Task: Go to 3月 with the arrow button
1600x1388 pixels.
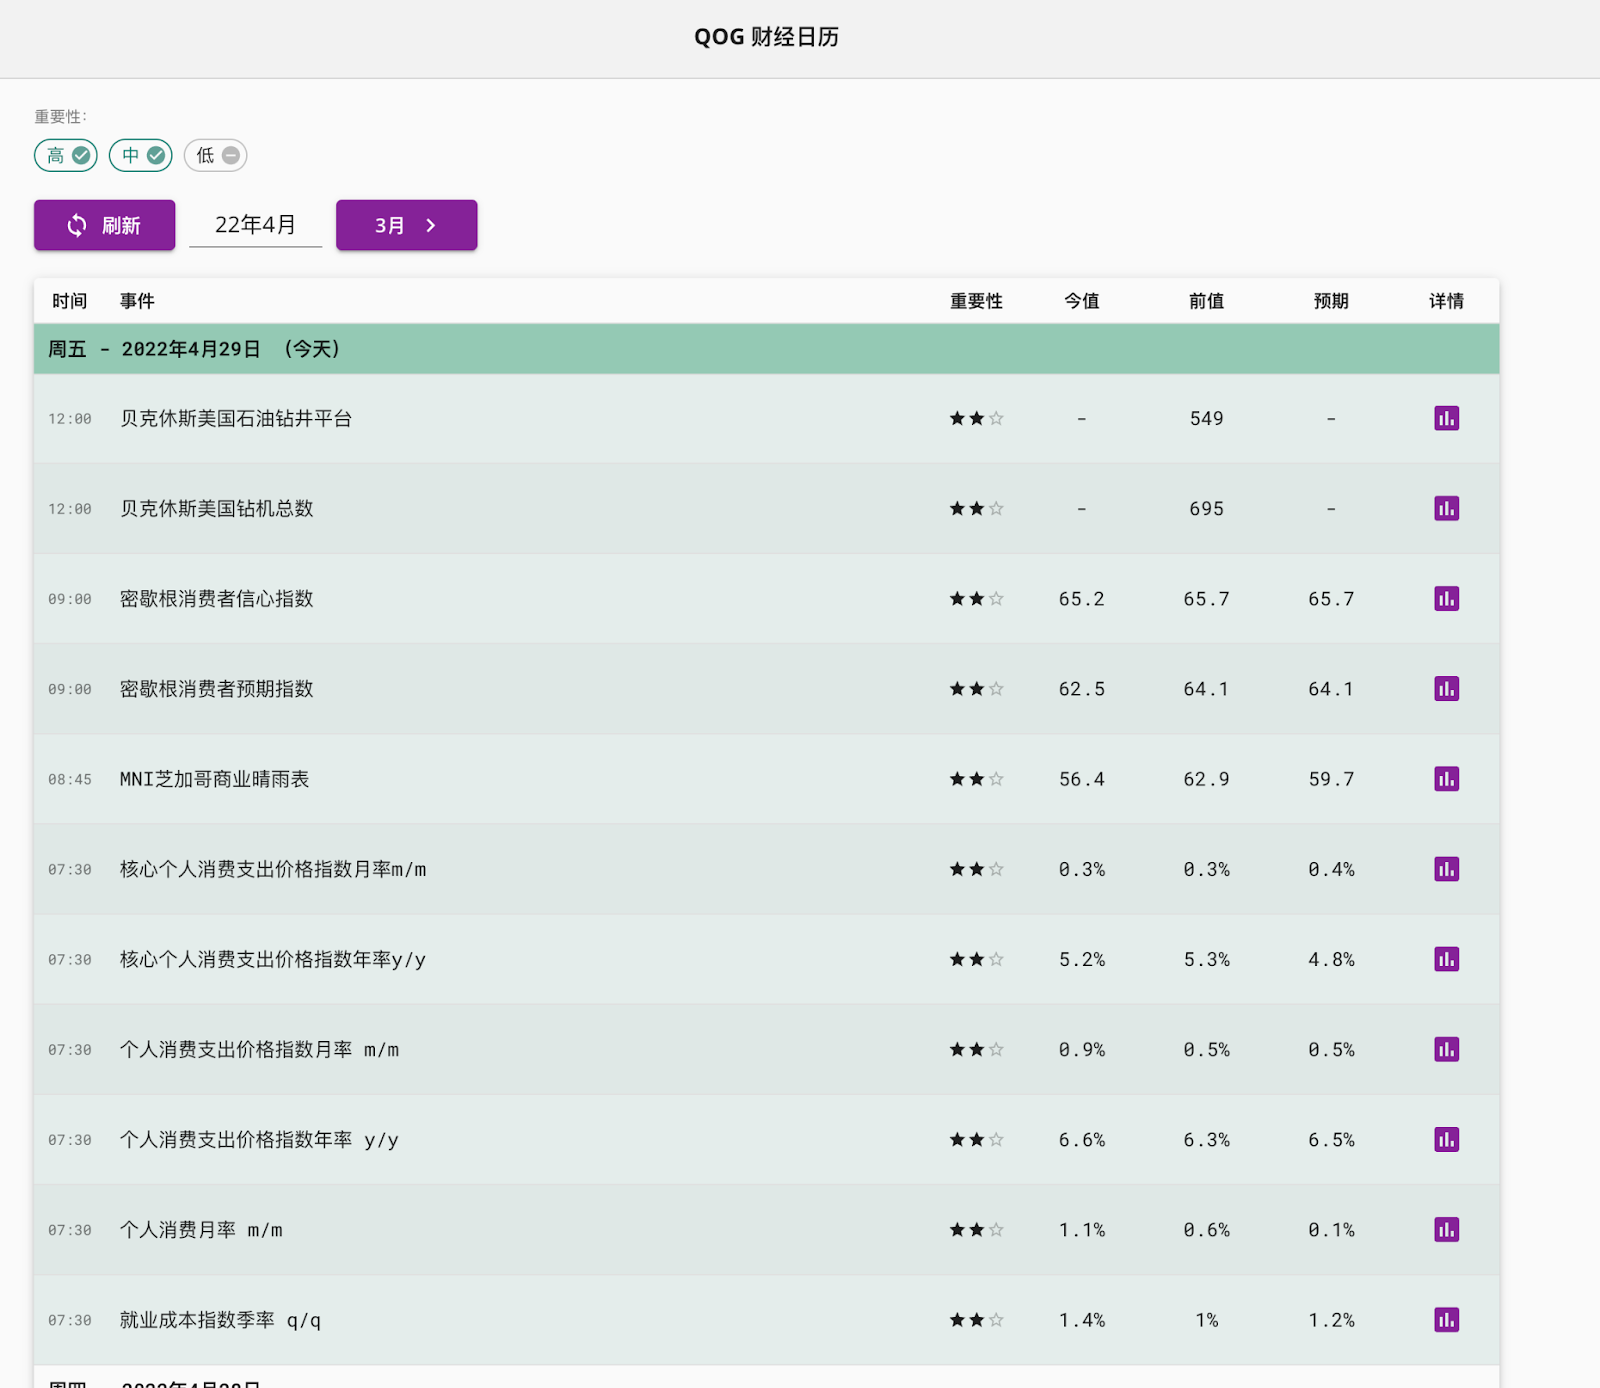Action: click(x=406, y=225)
